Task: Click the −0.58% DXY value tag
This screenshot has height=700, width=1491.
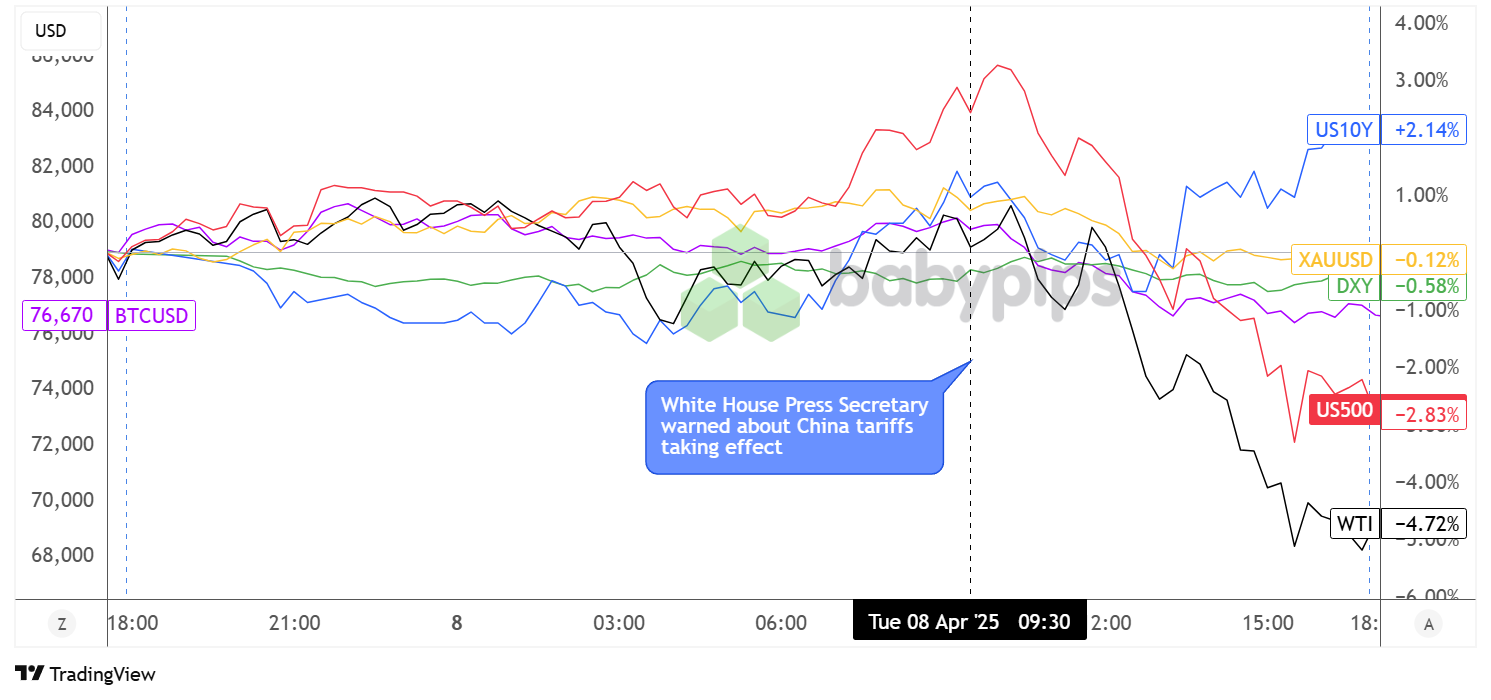Action: pos(1423,287)
